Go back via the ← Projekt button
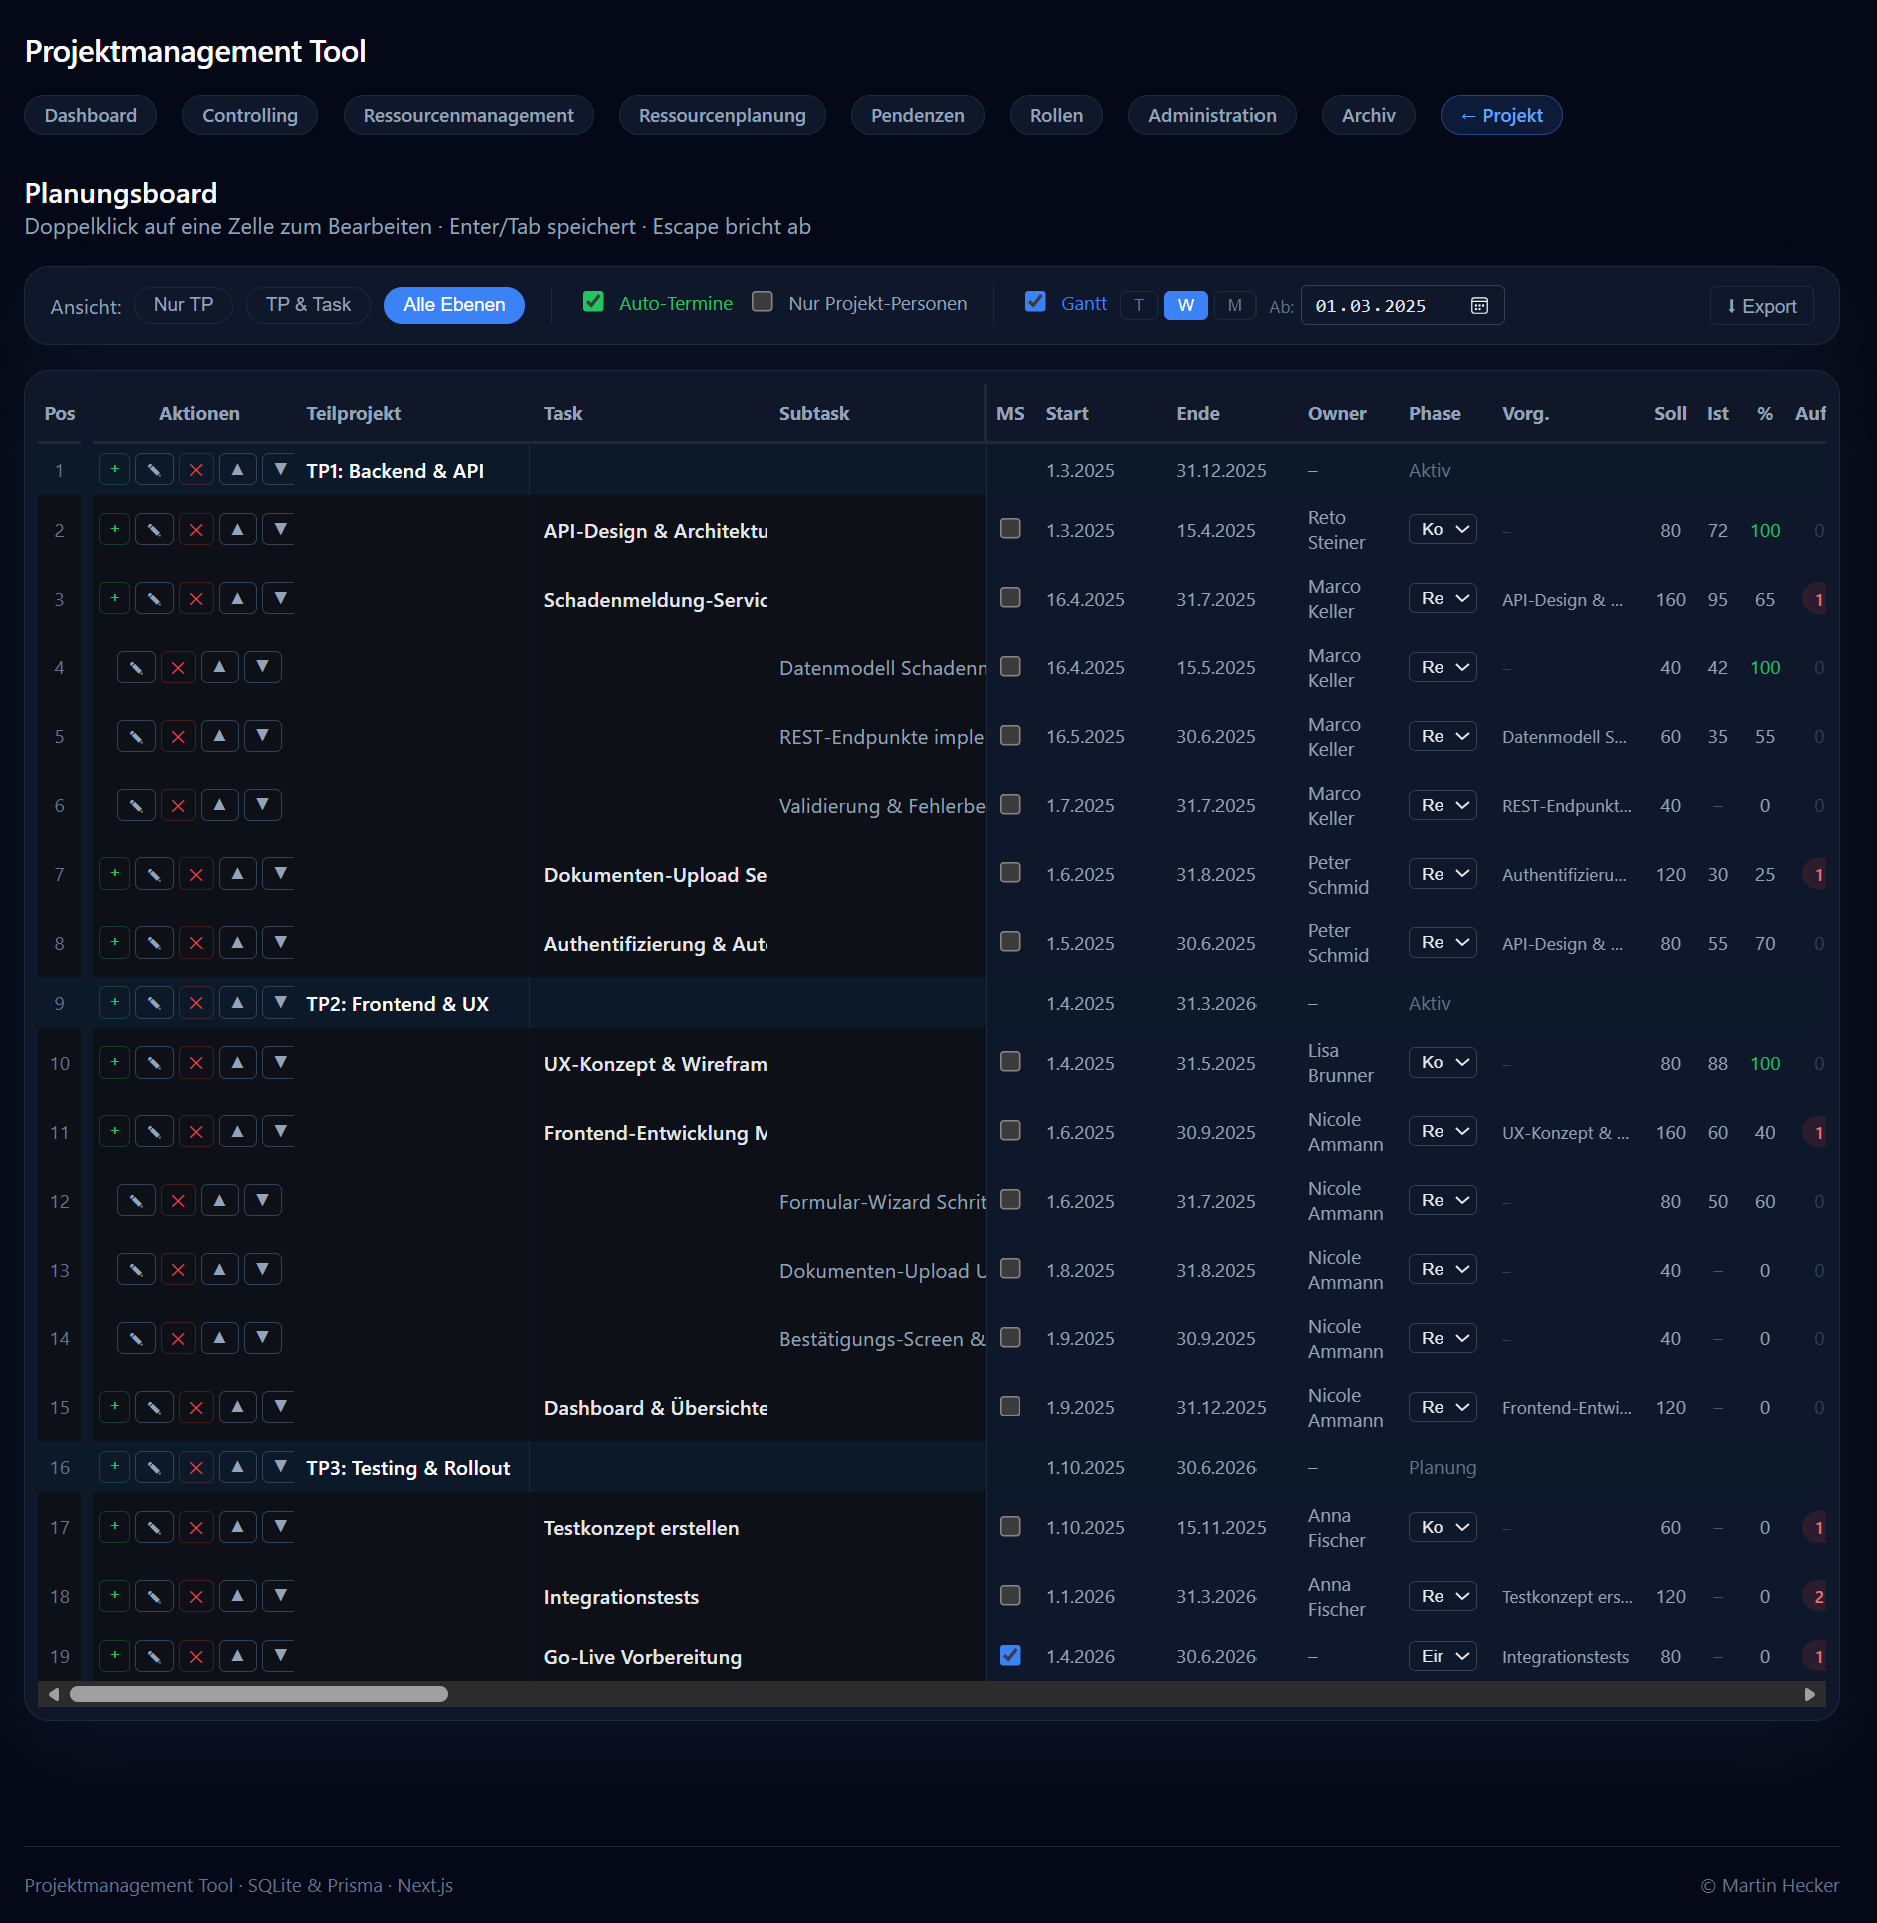This screenshot has width=1877, height=1923. pos(1501,115)
